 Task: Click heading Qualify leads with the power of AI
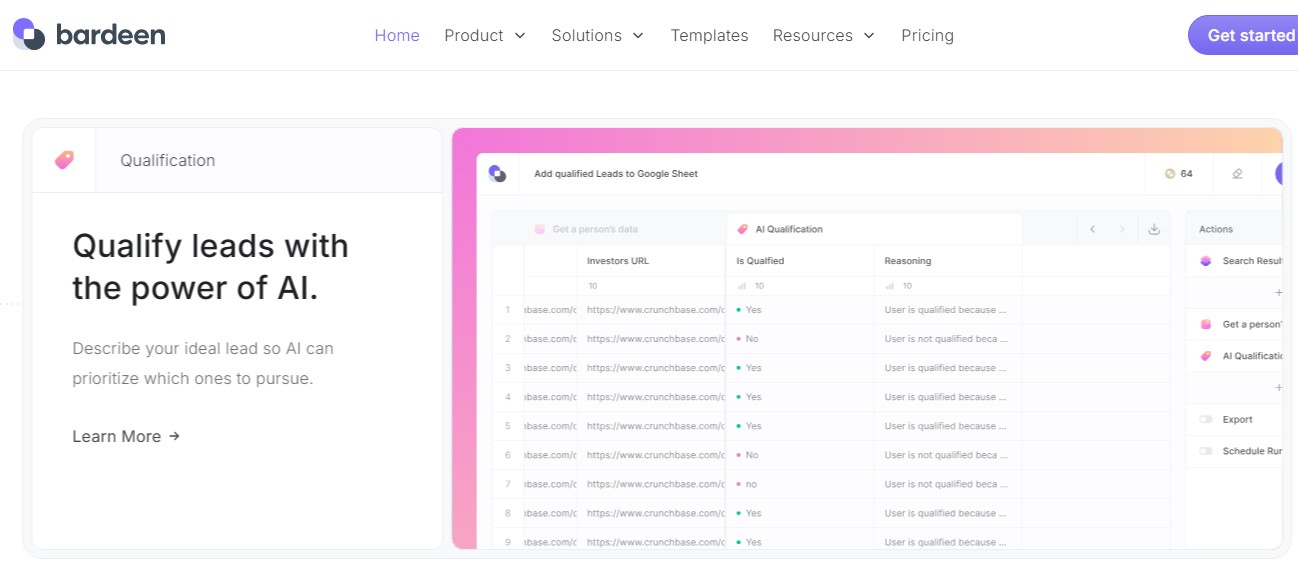[210, 267]
